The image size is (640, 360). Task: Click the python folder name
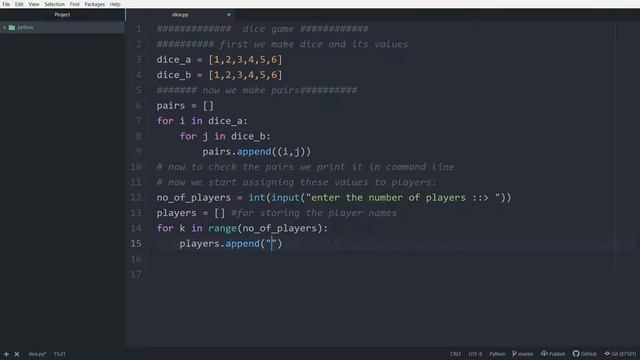pyautogui.click(x=25, y=27)
